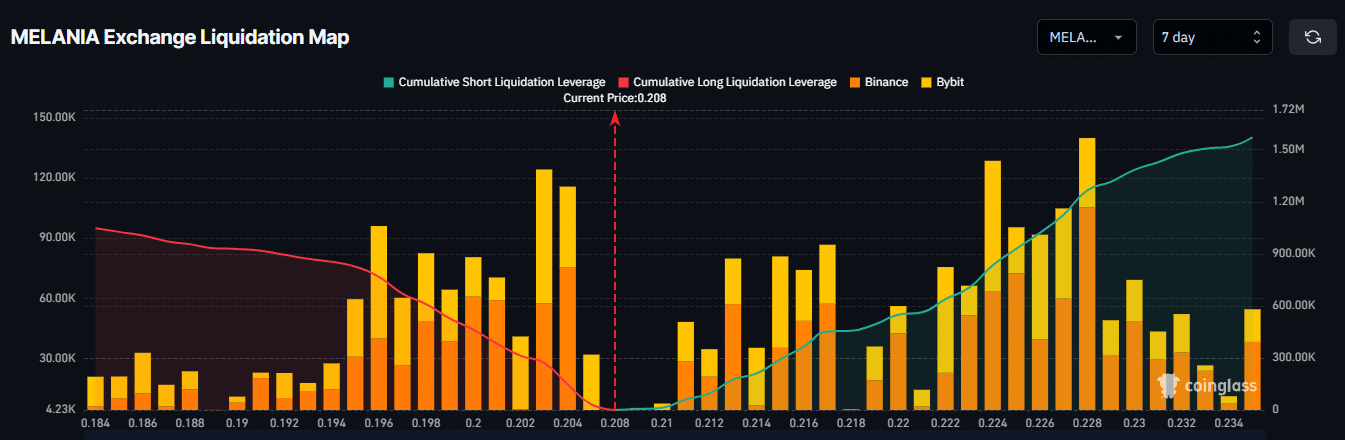Viewport: 1345px width, 440px height.
Task: Click the up-down chevrons in 7 day box
Action: coord(1256,37)
